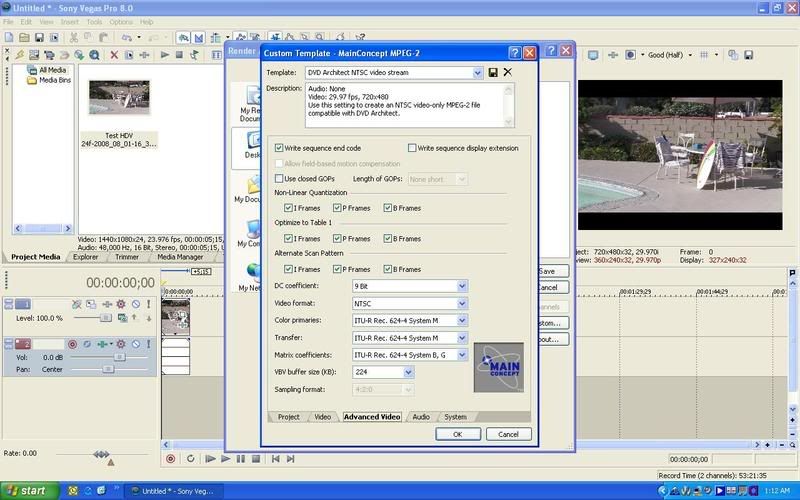Click Cancel in Custom Template dialog

[508, 434]
